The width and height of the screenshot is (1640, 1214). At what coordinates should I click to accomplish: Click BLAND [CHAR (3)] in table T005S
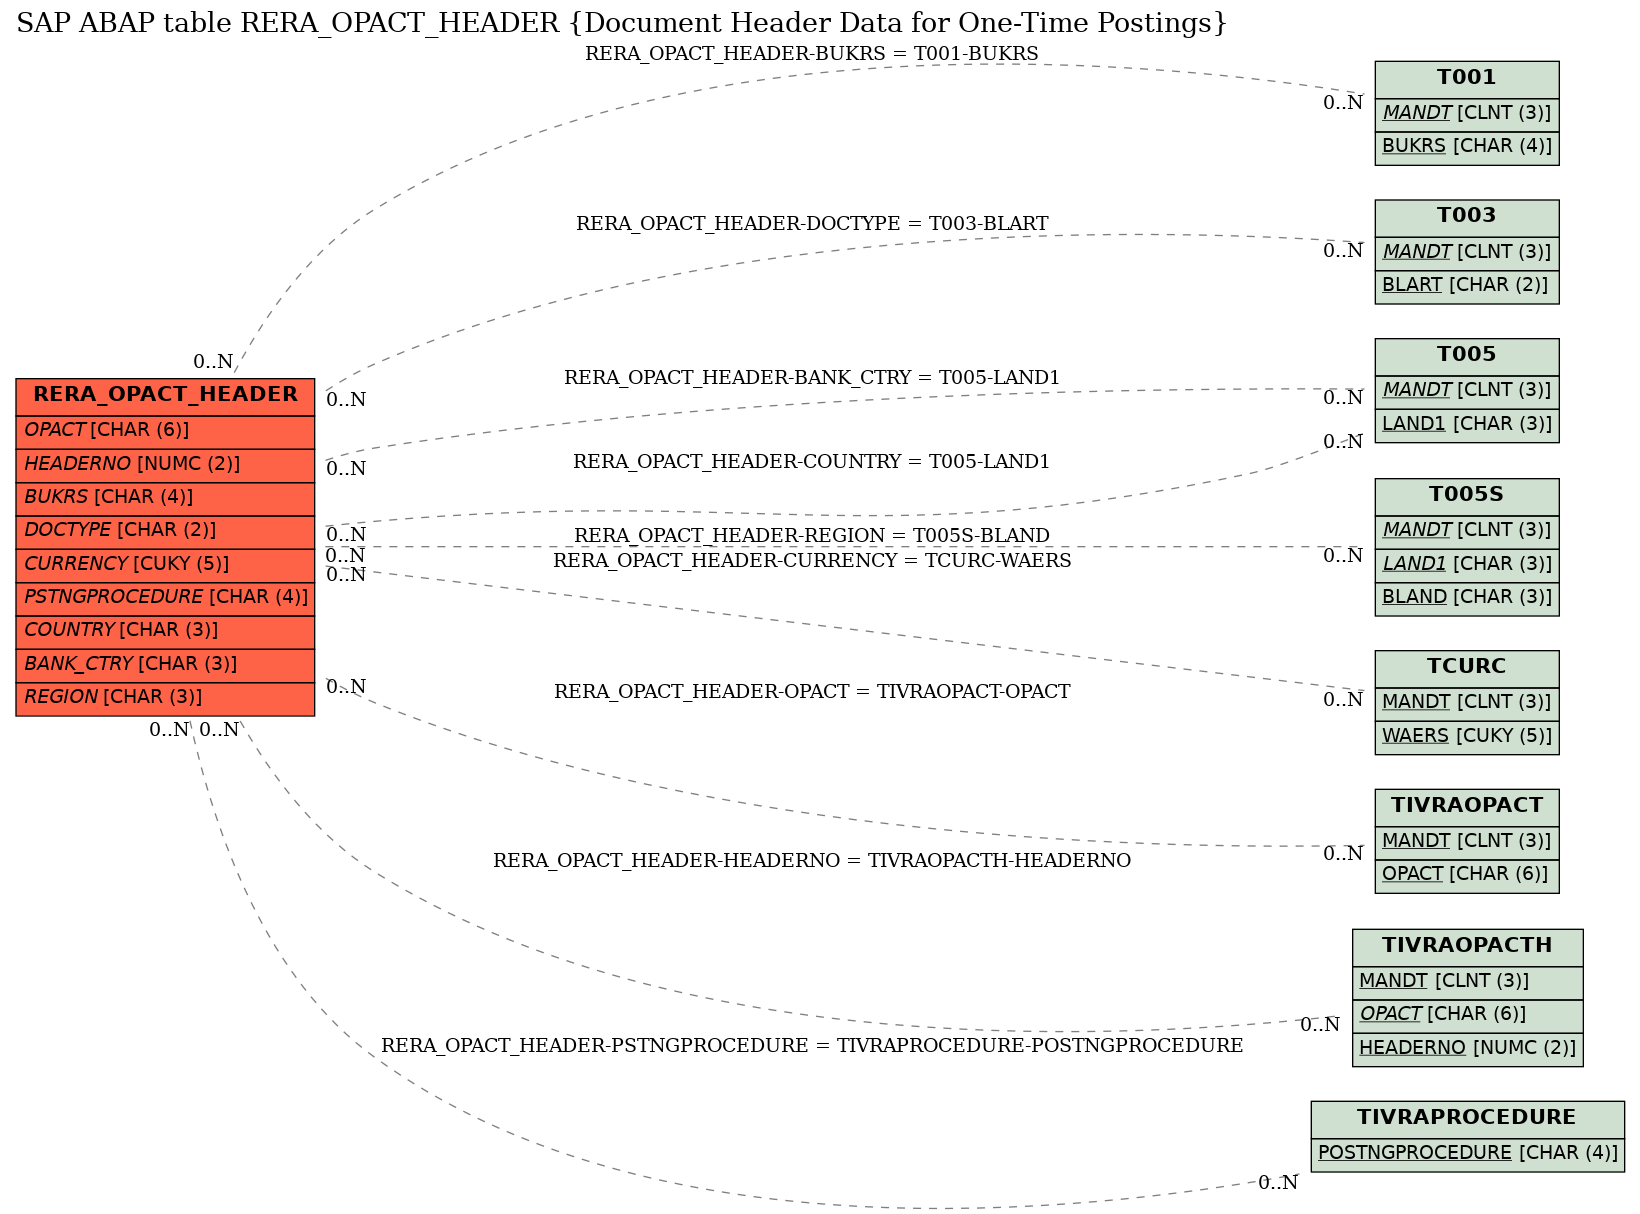[x=1466, y=598]
